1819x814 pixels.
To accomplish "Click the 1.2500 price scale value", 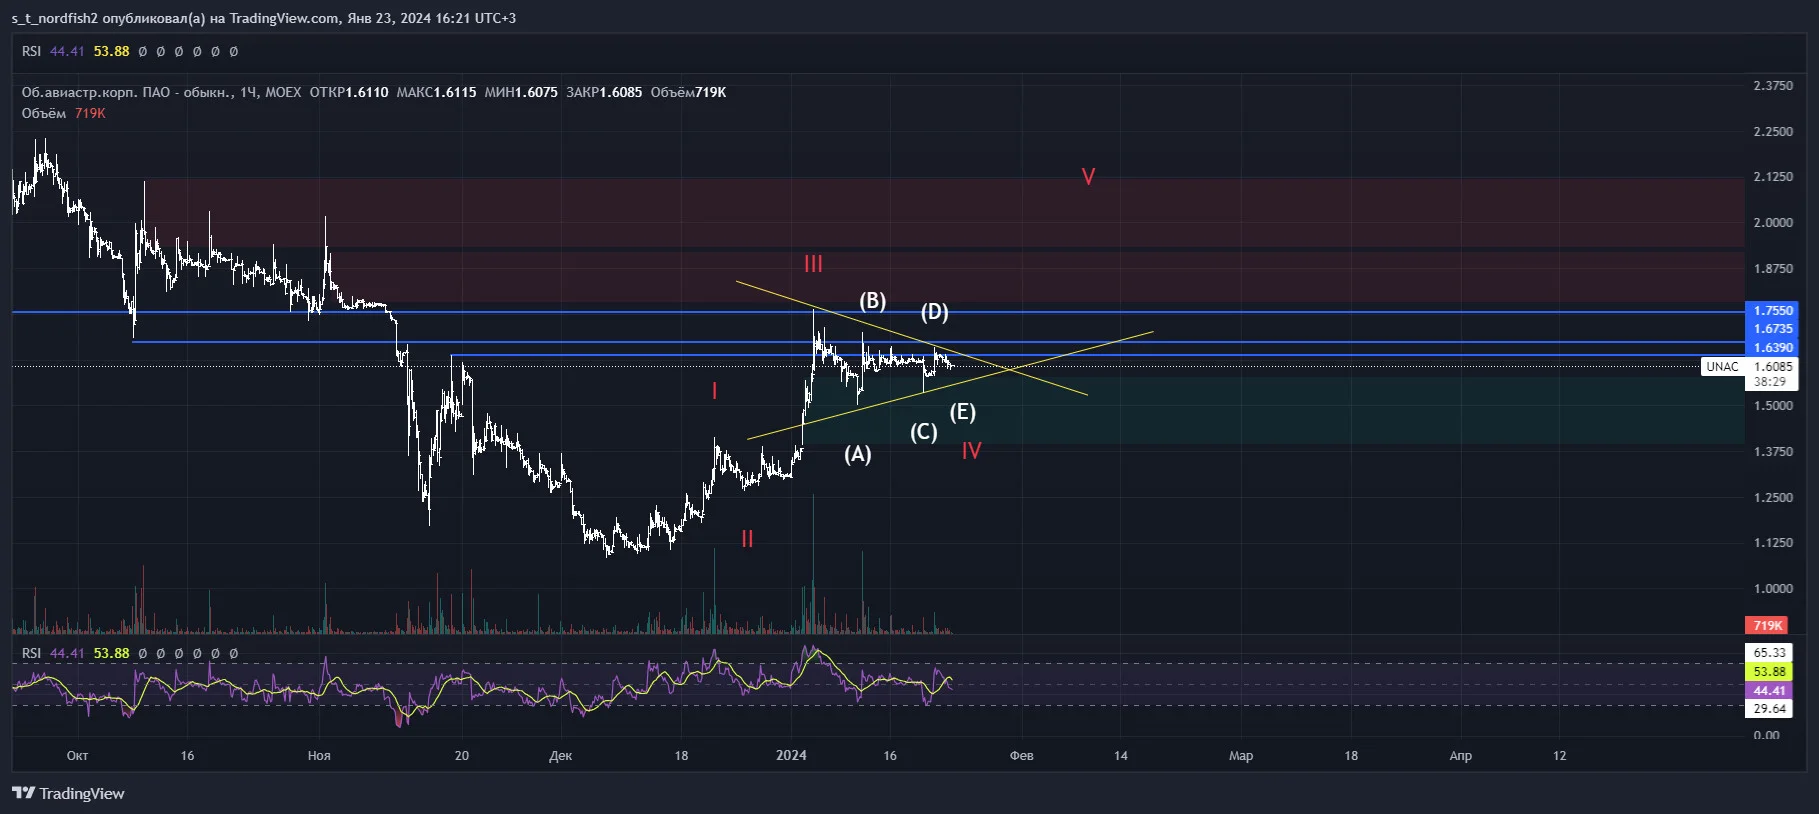I will click(x=1773, y=498).
